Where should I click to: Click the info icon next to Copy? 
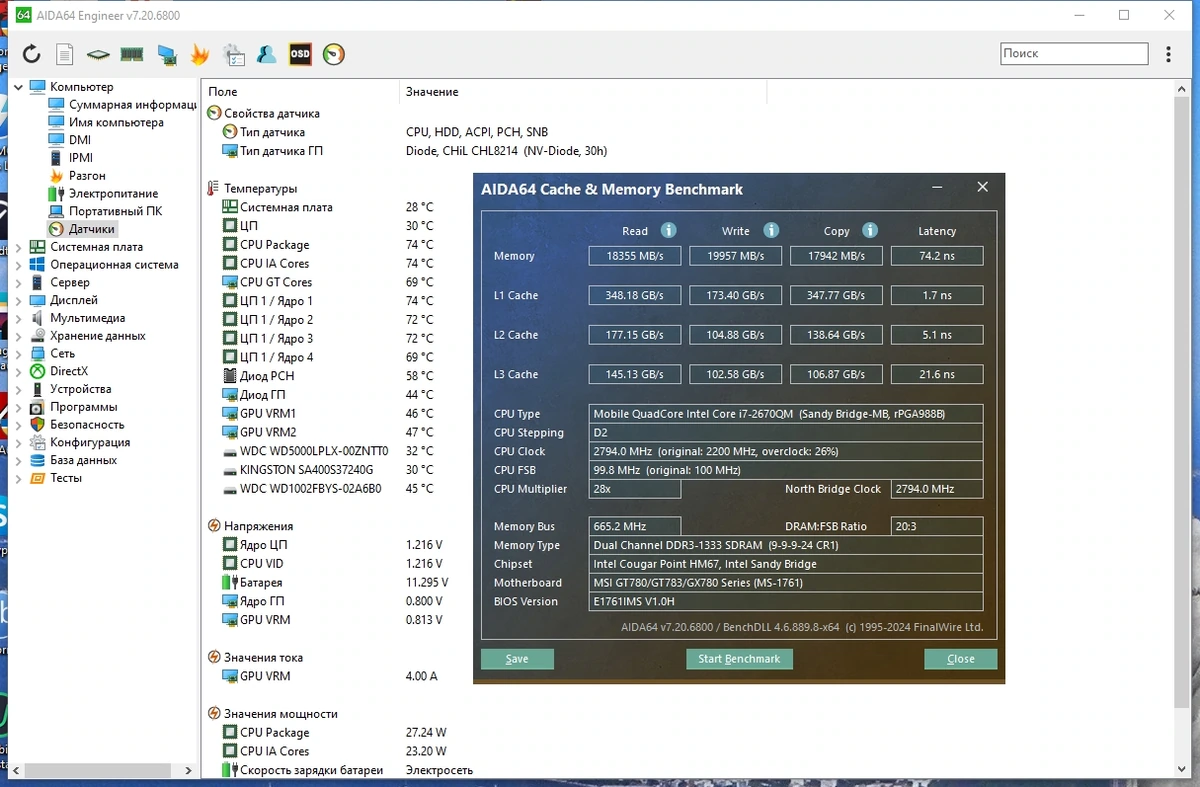pos(870,230)
